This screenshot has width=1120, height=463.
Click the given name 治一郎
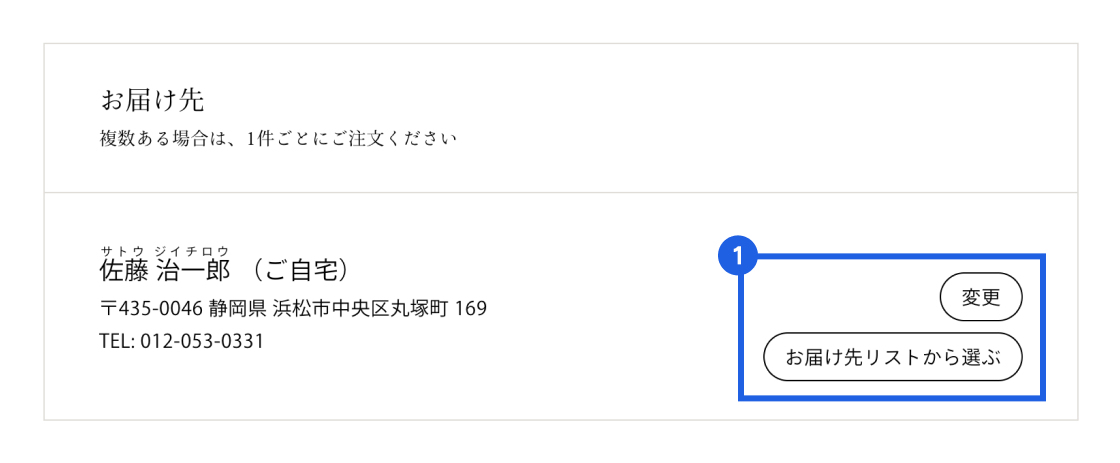click(x=193, y=270)
